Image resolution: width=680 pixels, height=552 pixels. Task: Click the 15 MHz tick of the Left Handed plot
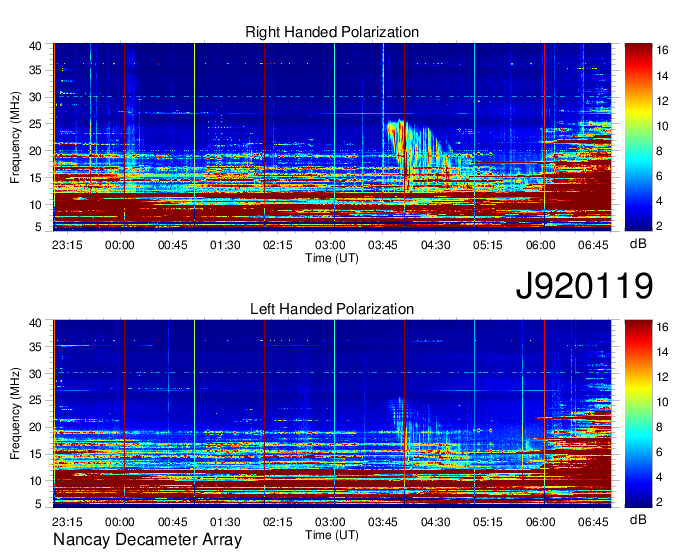click(35, 454)
